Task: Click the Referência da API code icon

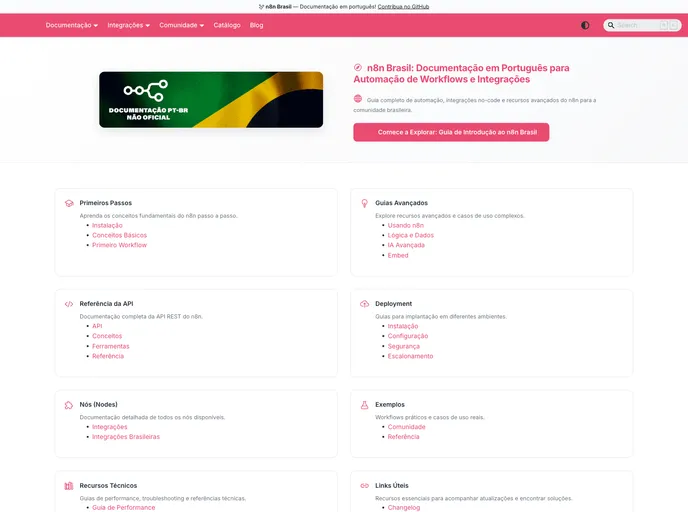Action: pyautogui.click(x=69, y=304)
